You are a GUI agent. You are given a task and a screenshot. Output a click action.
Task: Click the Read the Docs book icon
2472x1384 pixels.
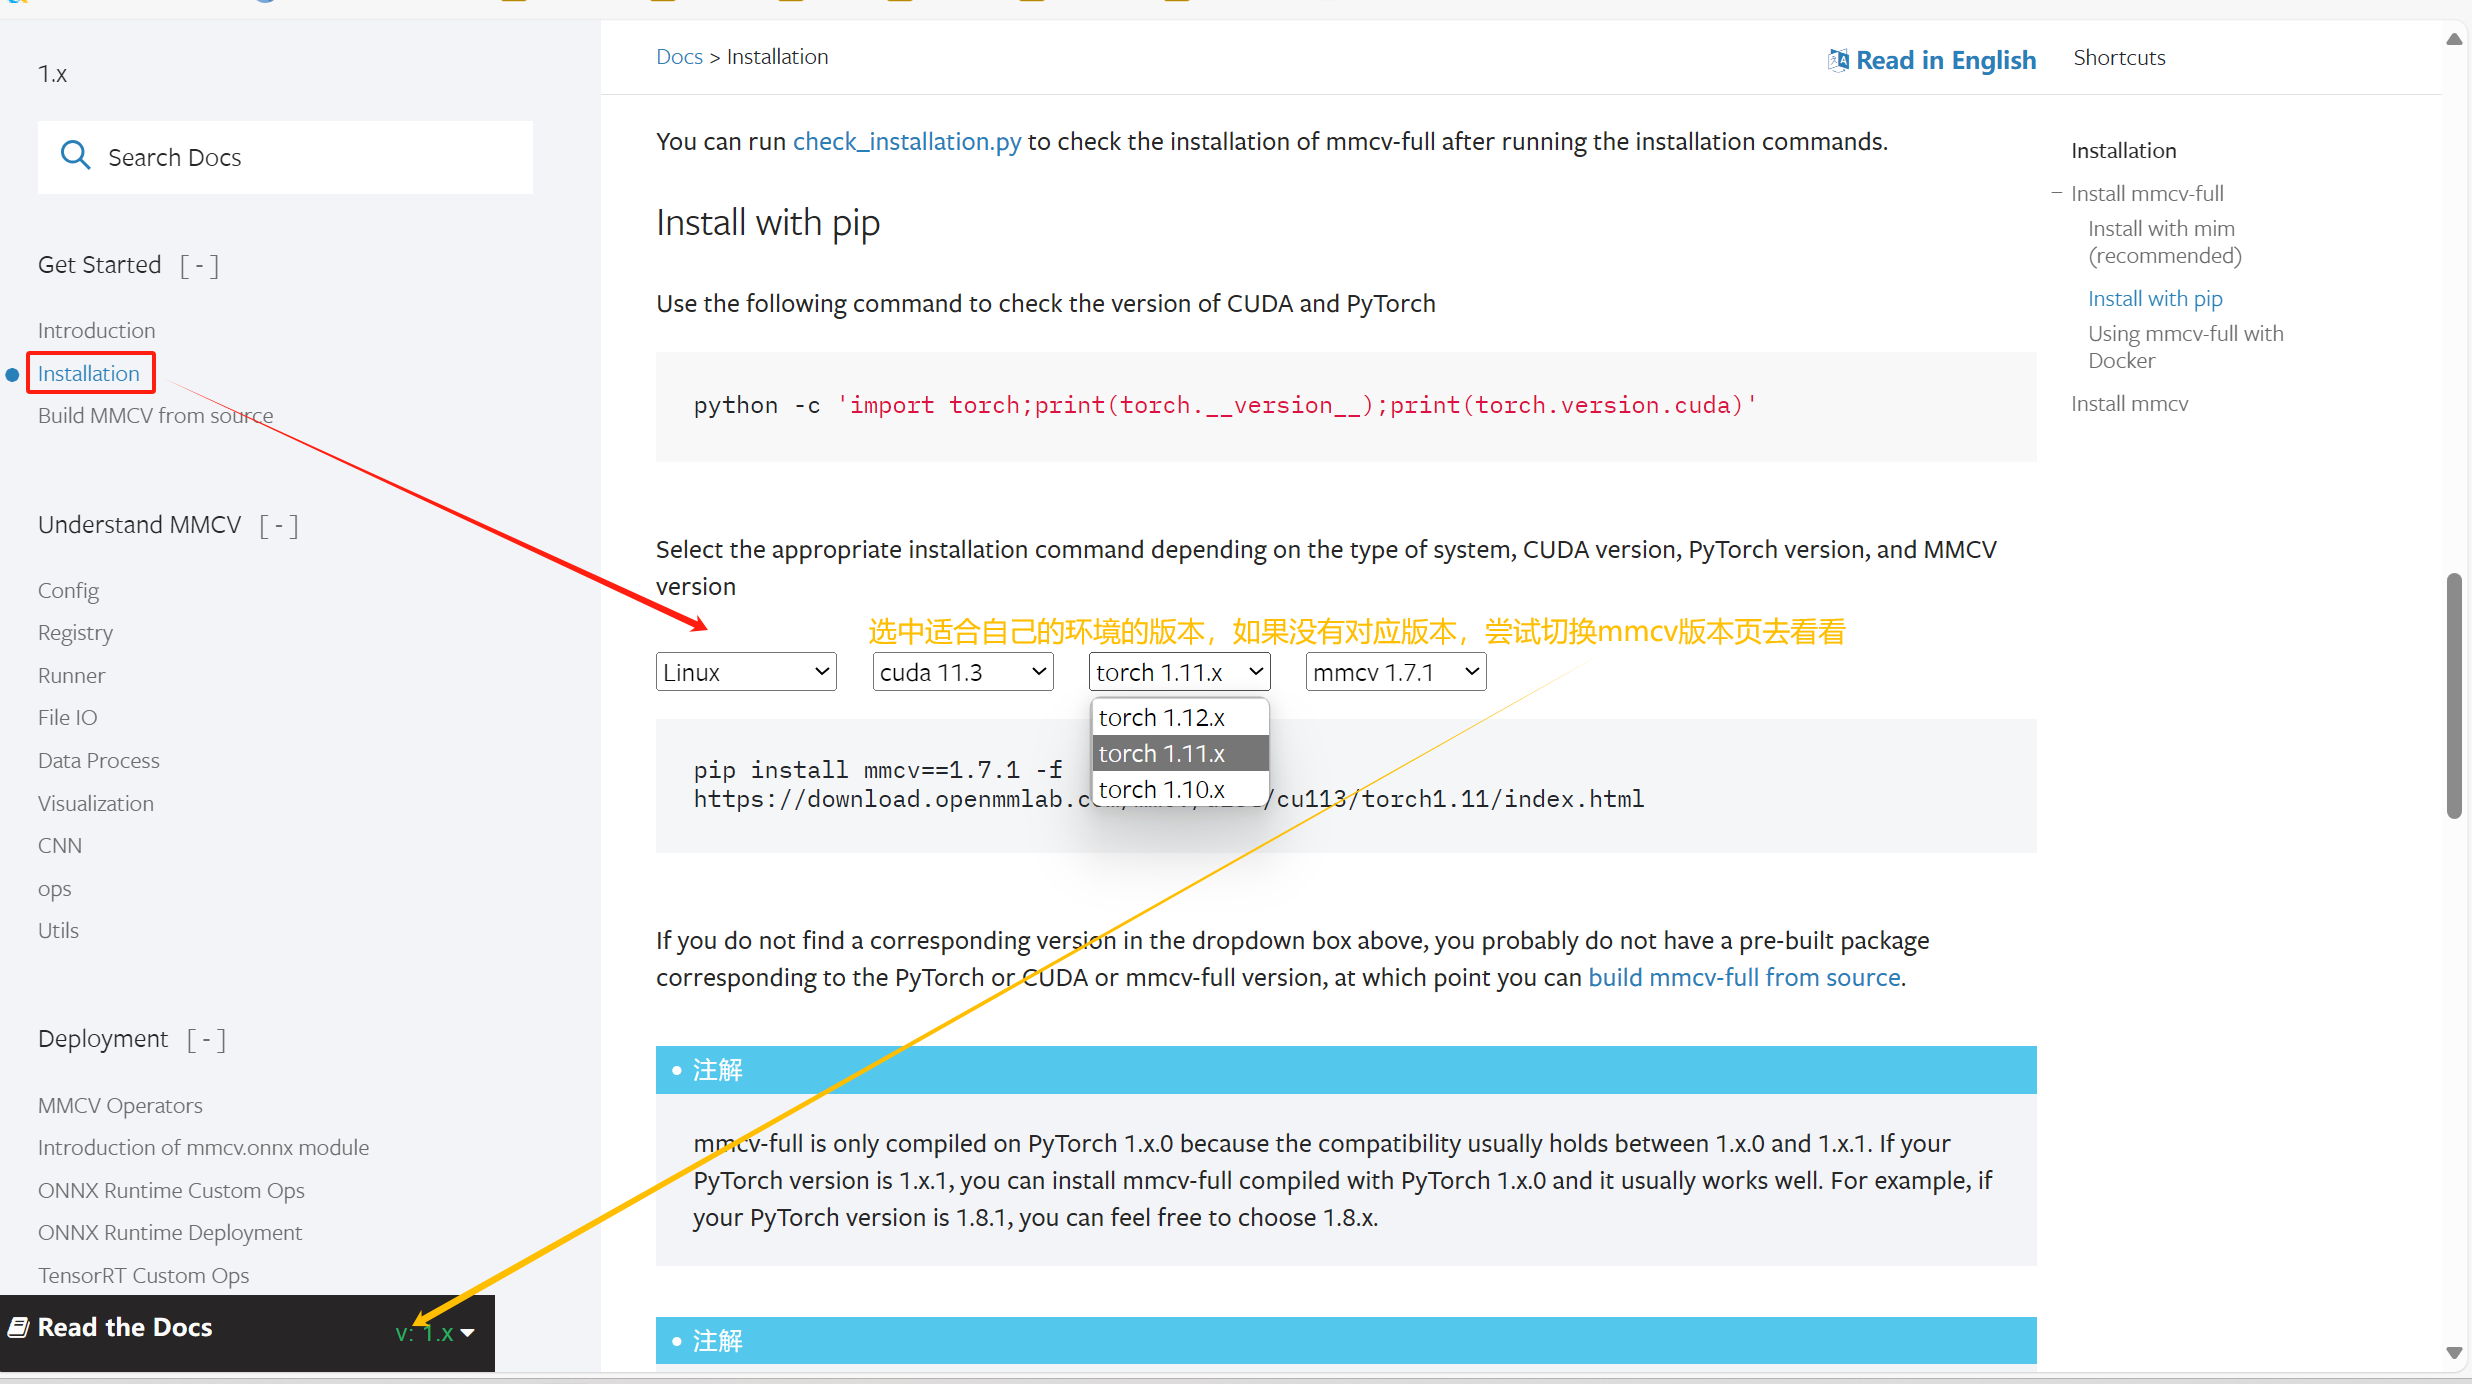(x=18, y=1327)
